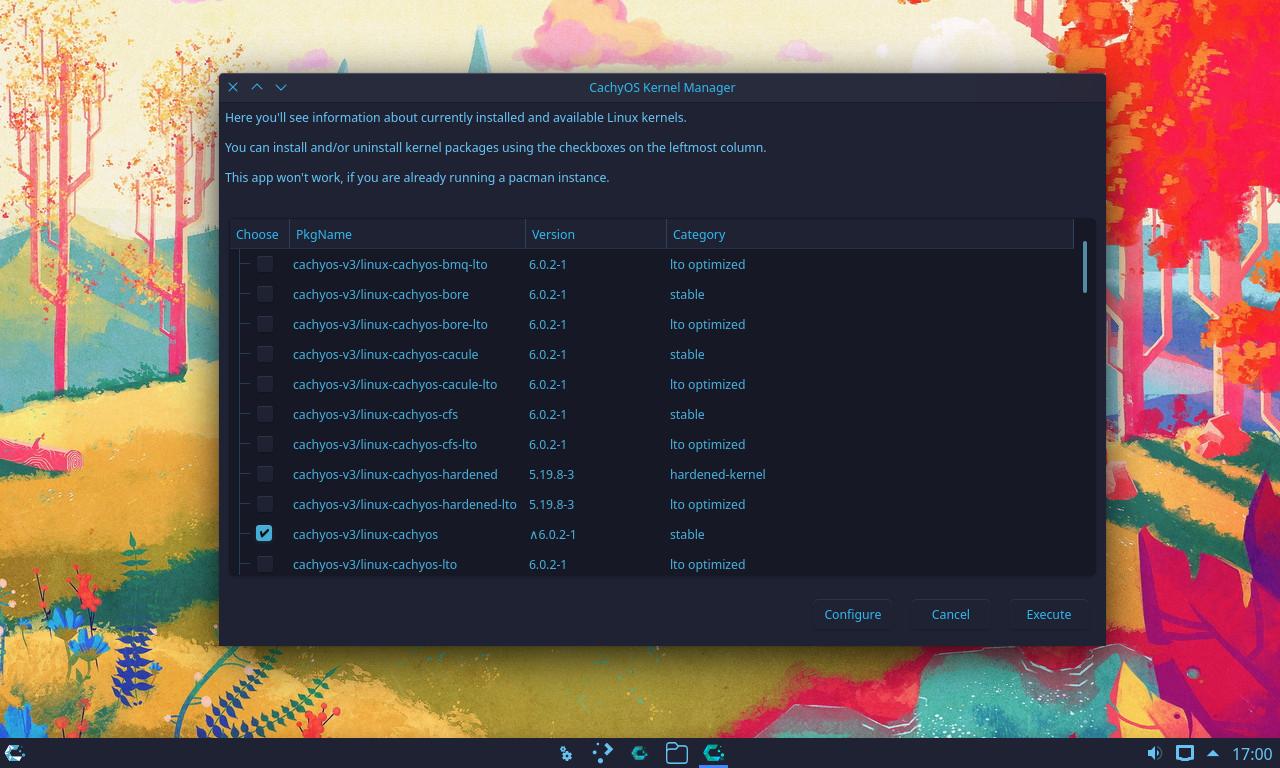The height and width of the screenshot is (768, 1280).
Task: Maximize the Kernel Manager window
Action: click(257, 87)
